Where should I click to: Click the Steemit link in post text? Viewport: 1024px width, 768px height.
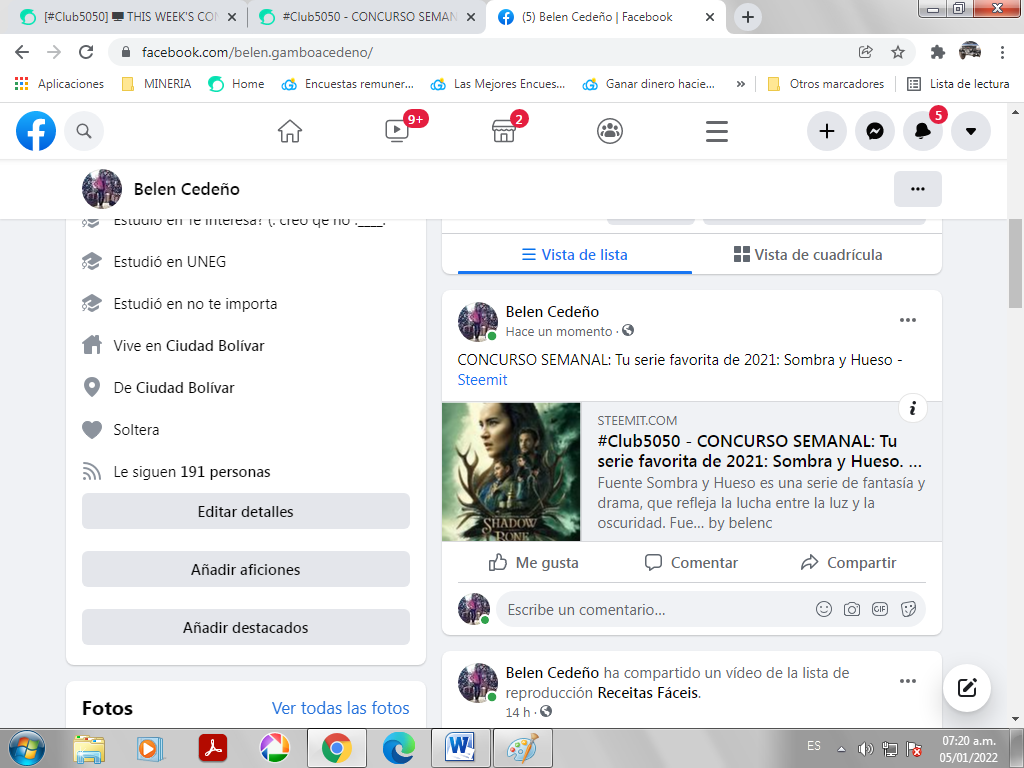click(x=482, y=379)
